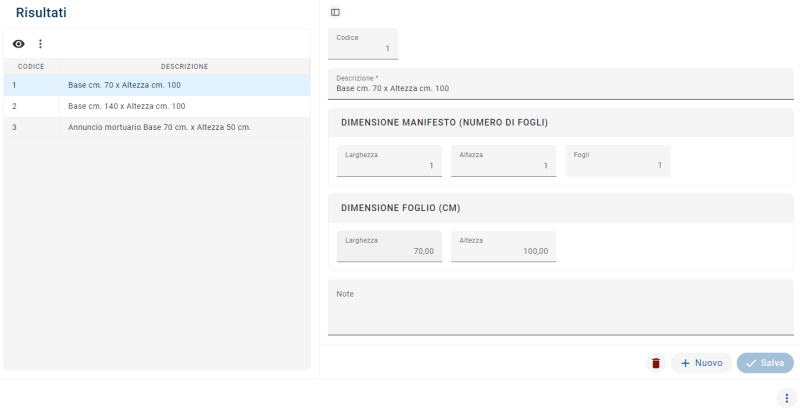Click inside the Note text area

pos(560,308)
